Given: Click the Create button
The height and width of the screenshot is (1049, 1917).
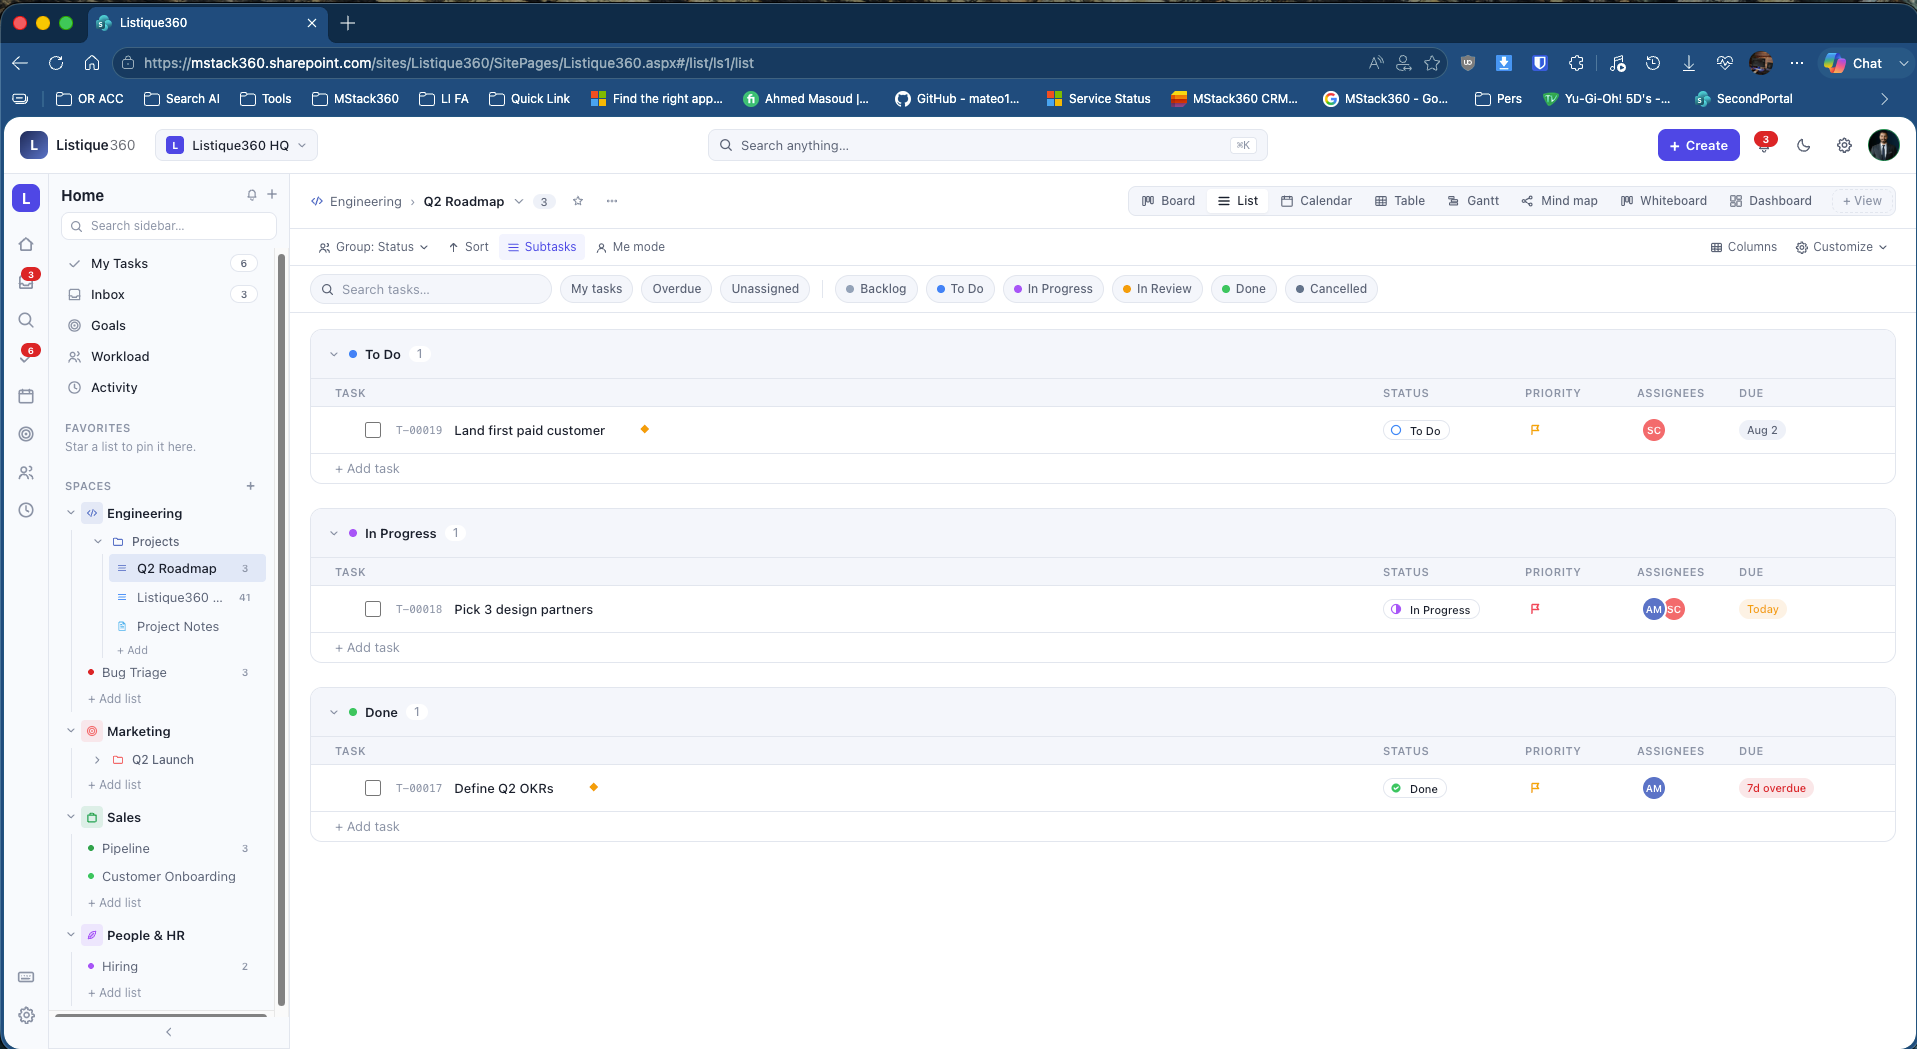Looking at the screenshot, I should [x=1699, y=145].
